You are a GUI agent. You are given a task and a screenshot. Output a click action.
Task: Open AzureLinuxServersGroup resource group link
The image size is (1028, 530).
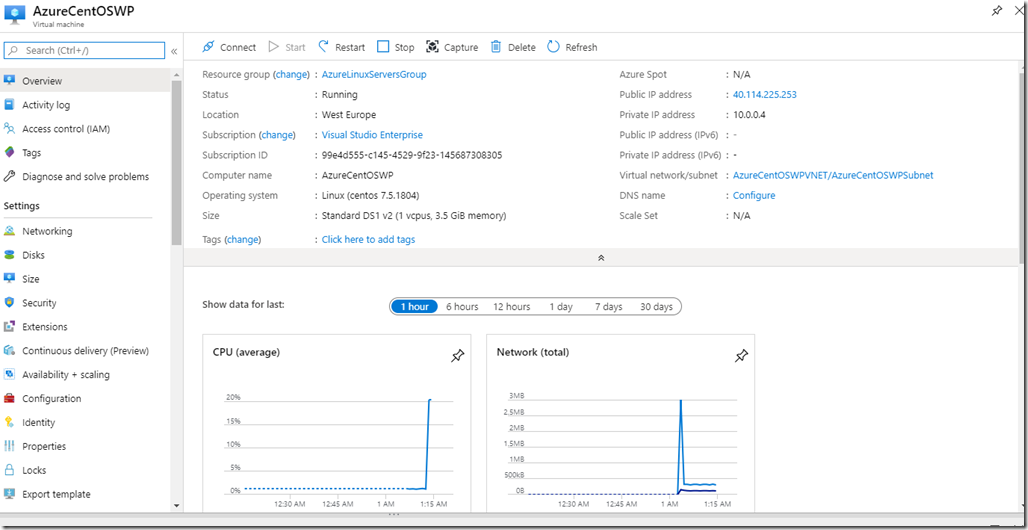click(374, 74)
